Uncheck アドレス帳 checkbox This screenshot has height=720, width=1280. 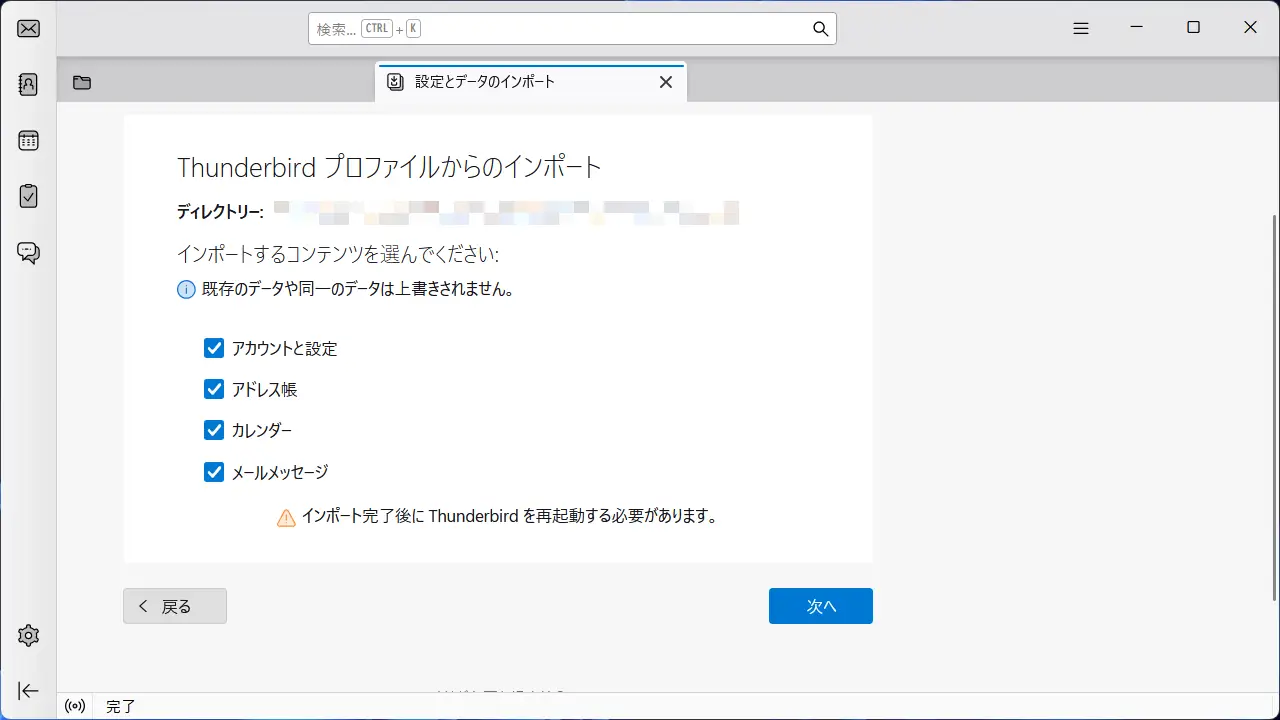point(214,389)
